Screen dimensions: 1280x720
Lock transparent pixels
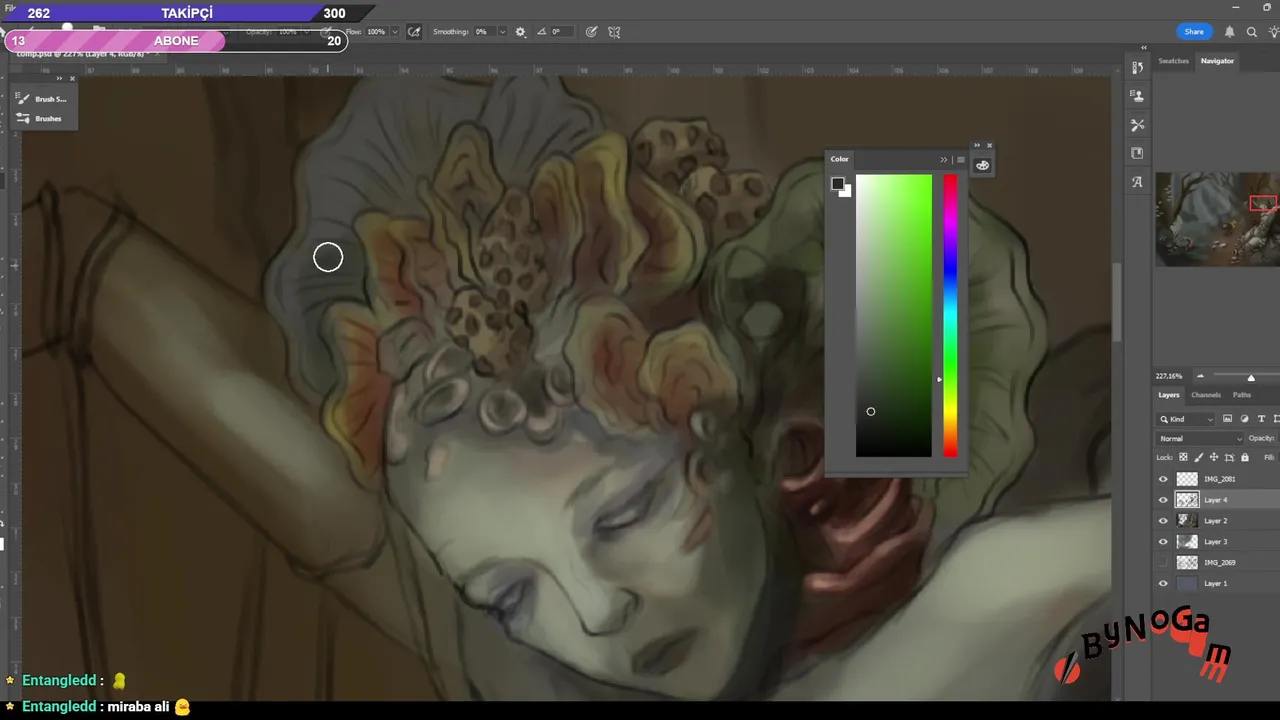[x=1184, y=457]
